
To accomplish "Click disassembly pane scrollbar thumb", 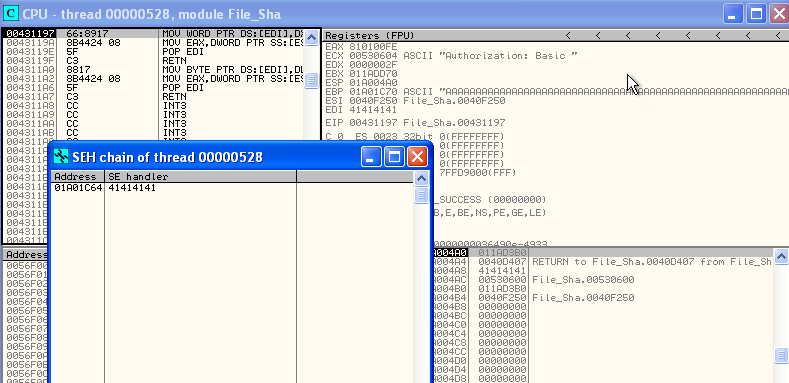I will point(311,81).
